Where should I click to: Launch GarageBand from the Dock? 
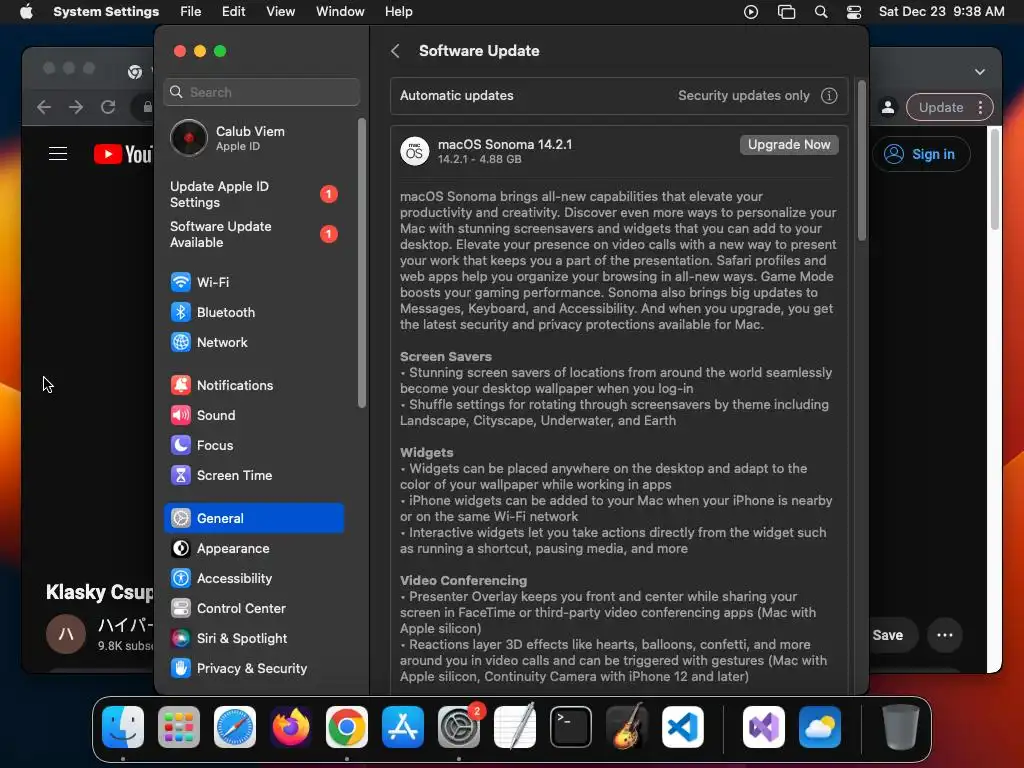pyautogui.click(x=627, y=727)
